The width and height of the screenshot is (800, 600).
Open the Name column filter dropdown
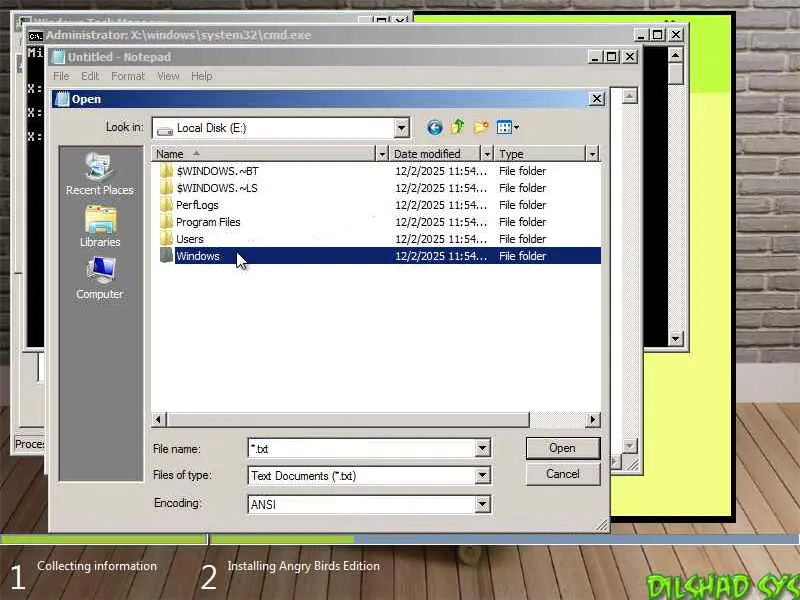(x=382, y=154)
